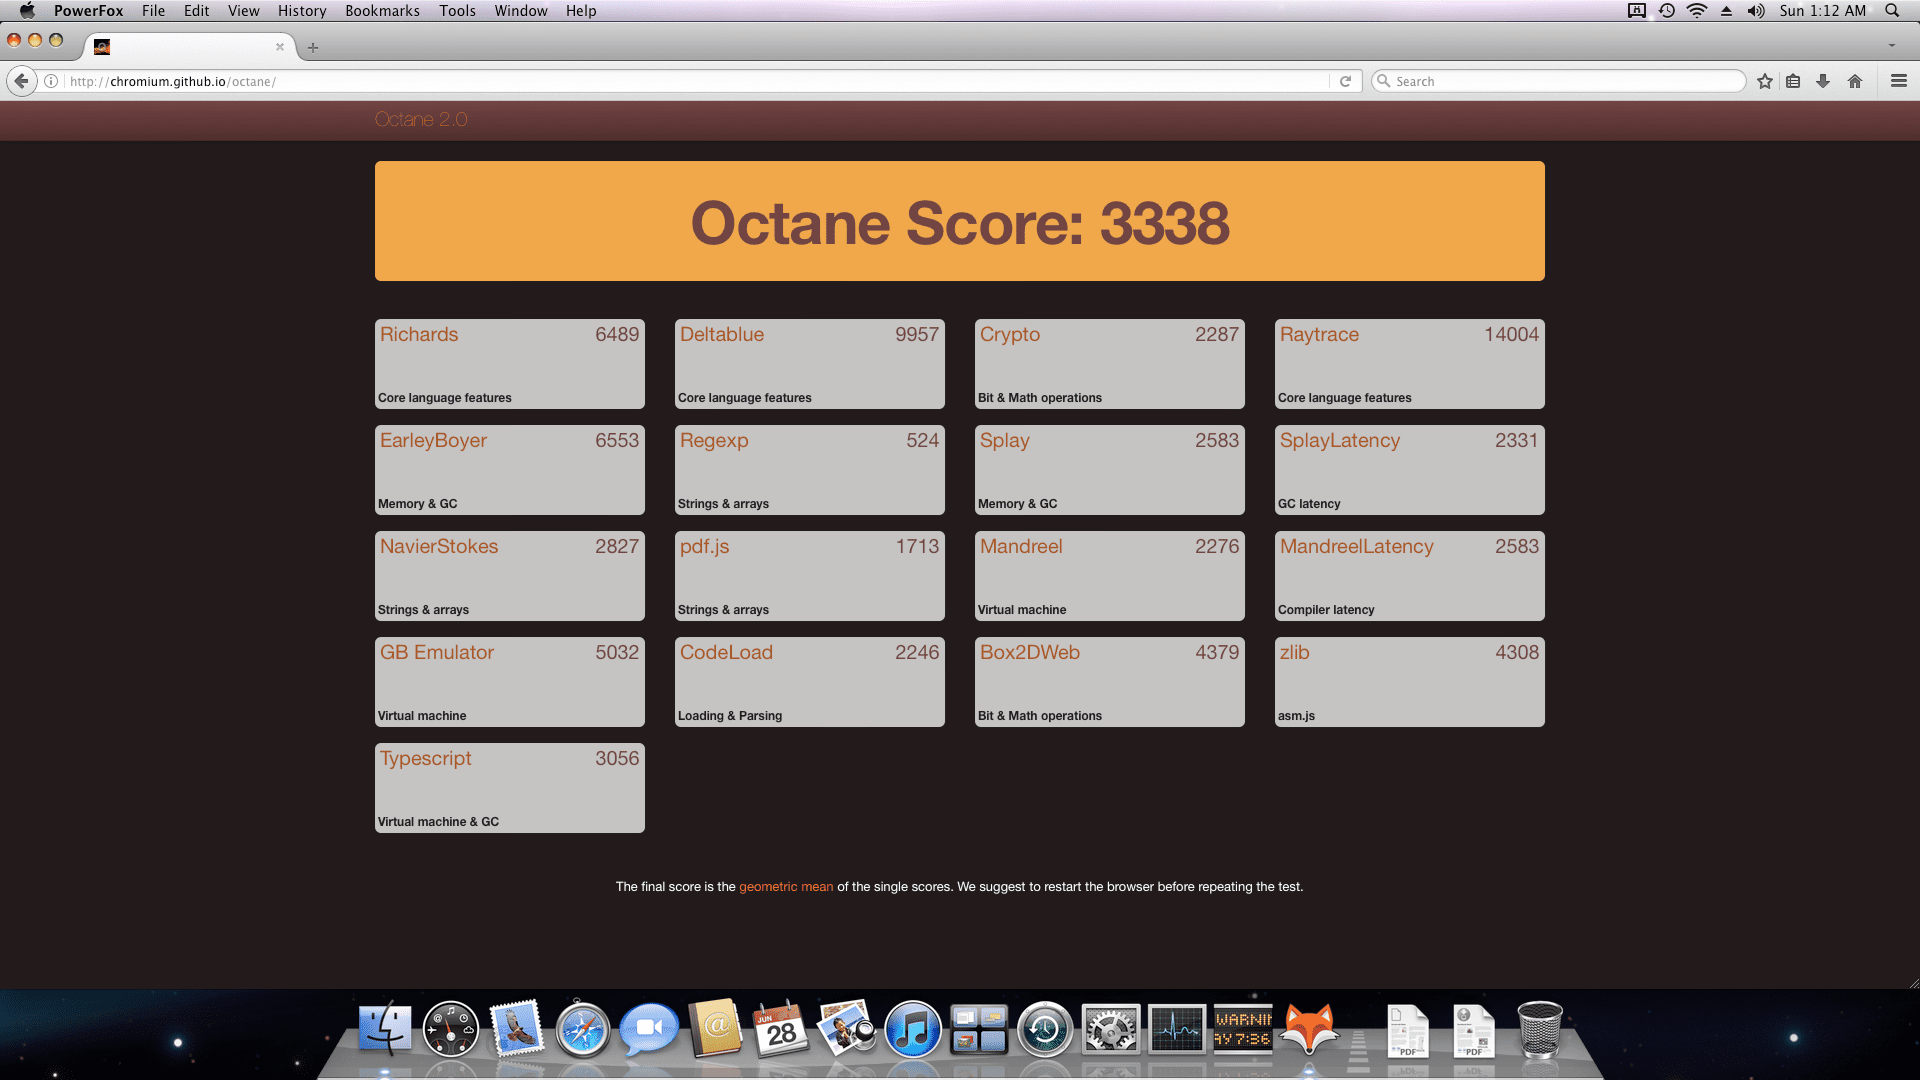Choose the Typescript benchmark name

[x=426, y=759]
